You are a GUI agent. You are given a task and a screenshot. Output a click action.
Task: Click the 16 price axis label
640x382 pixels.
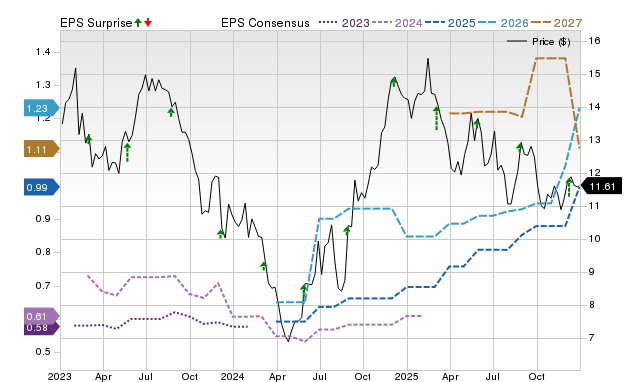tap(595, 40)
